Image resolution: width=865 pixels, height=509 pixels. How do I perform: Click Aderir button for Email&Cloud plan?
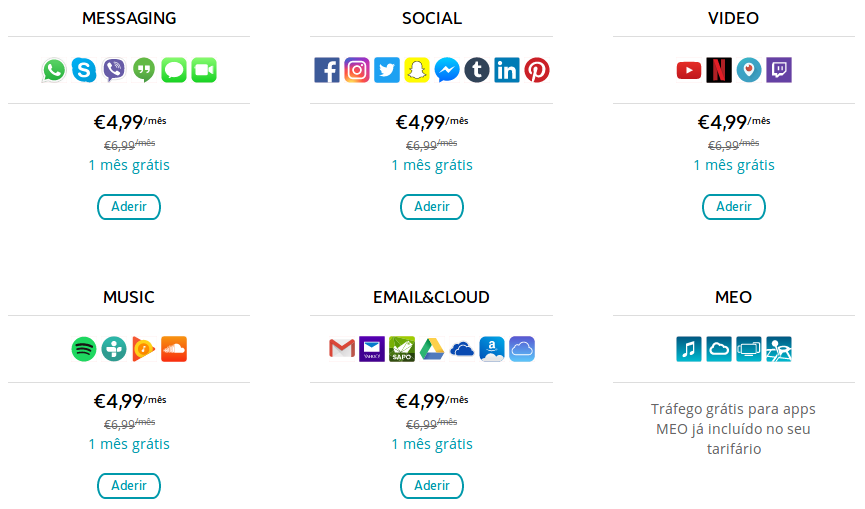[432, 486]
